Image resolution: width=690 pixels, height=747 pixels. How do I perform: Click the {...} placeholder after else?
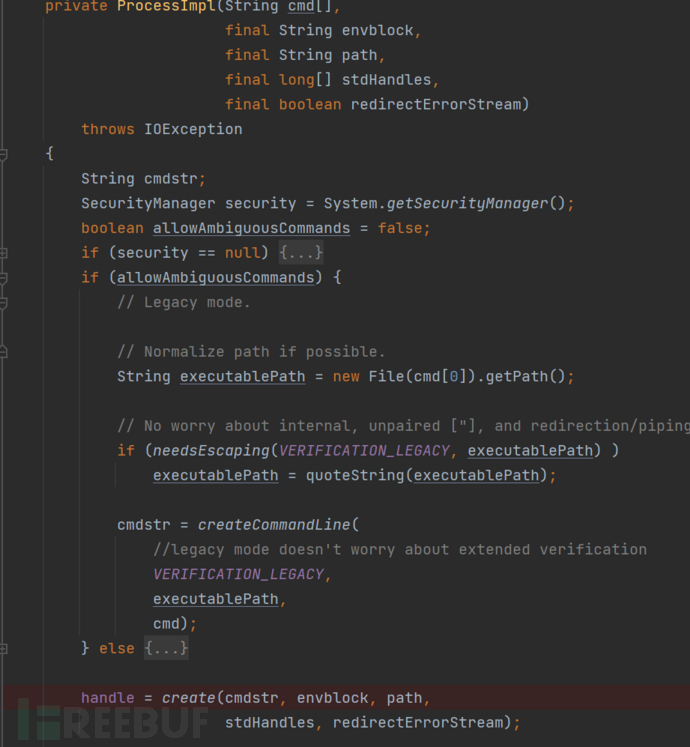pos(166,648)
